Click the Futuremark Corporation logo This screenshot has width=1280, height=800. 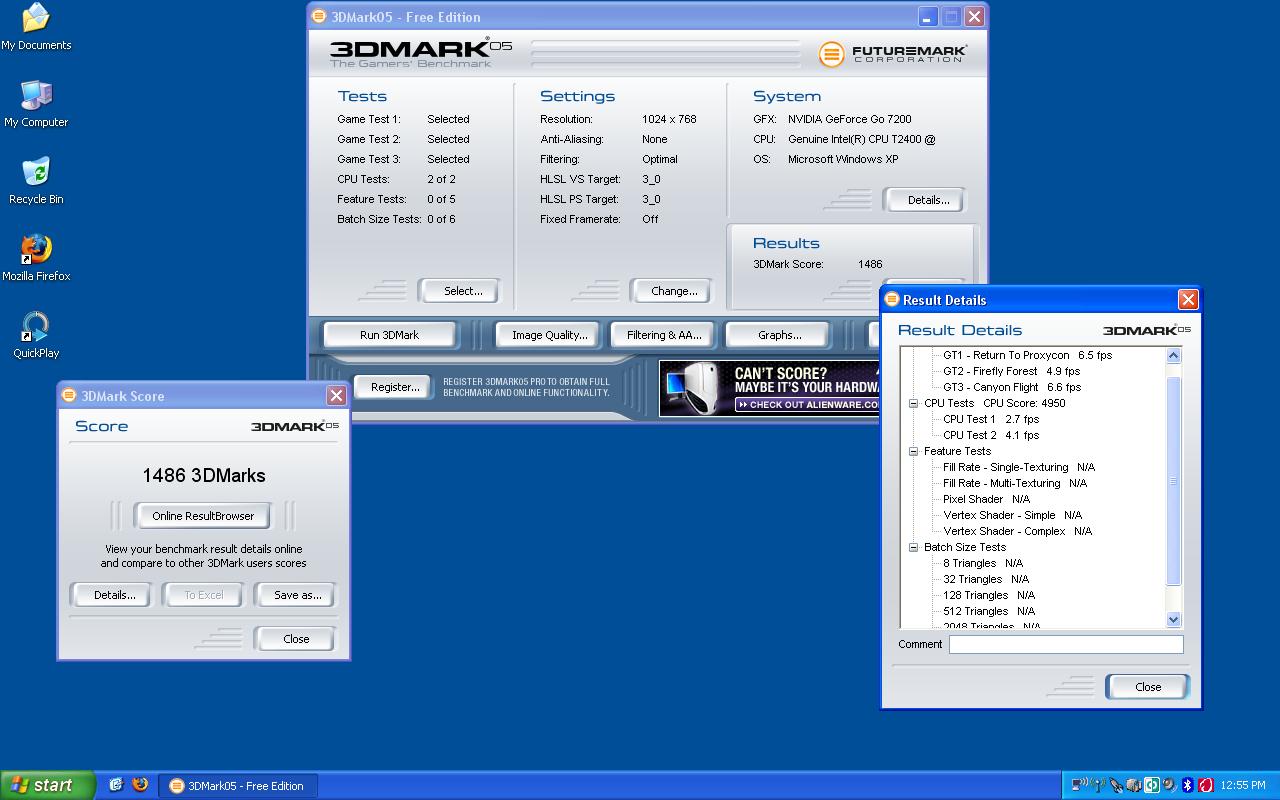[x=892, y=53]
